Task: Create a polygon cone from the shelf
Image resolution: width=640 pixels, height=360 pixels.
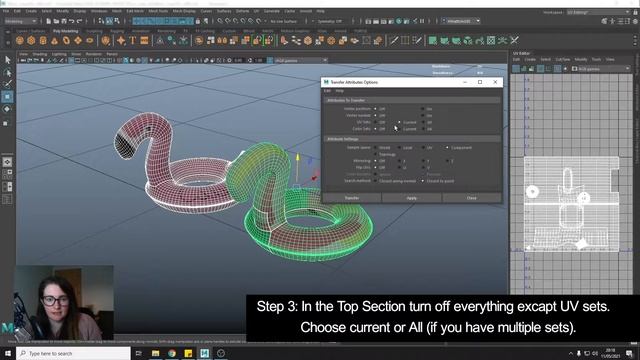Action: [54, 40]
